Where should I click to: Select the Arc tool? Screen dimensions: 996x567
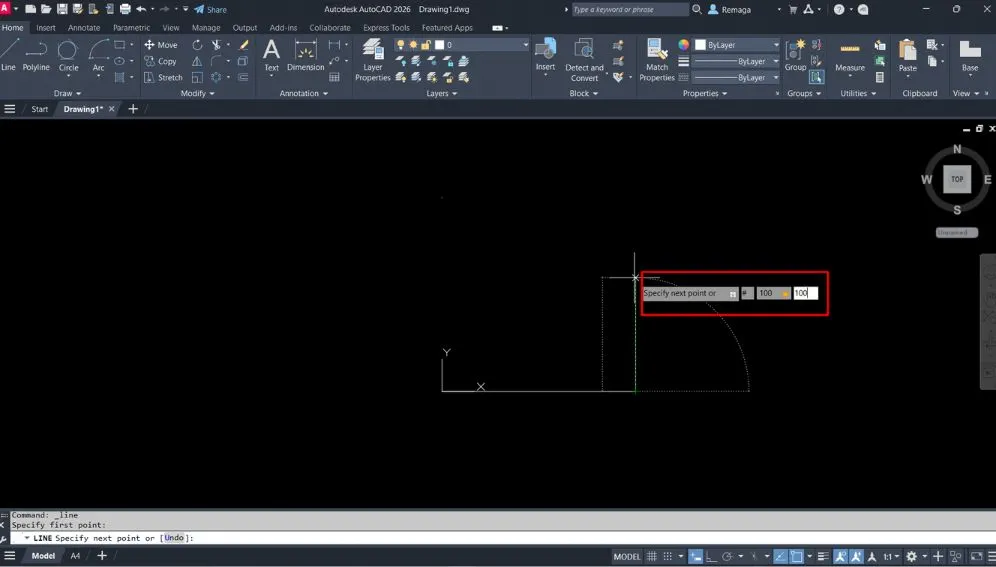coord(98,55)
